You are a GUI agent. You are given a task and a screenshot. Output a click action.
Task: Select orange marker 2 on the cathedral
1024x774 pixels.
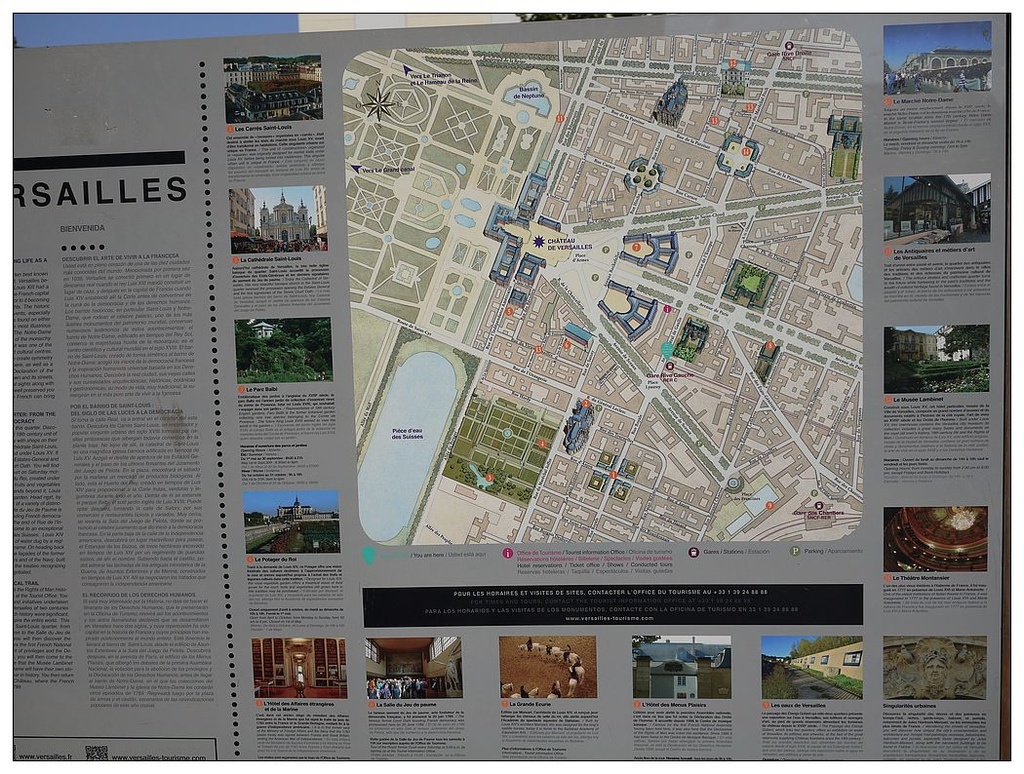pyautogui.click(x=586, y=404)
